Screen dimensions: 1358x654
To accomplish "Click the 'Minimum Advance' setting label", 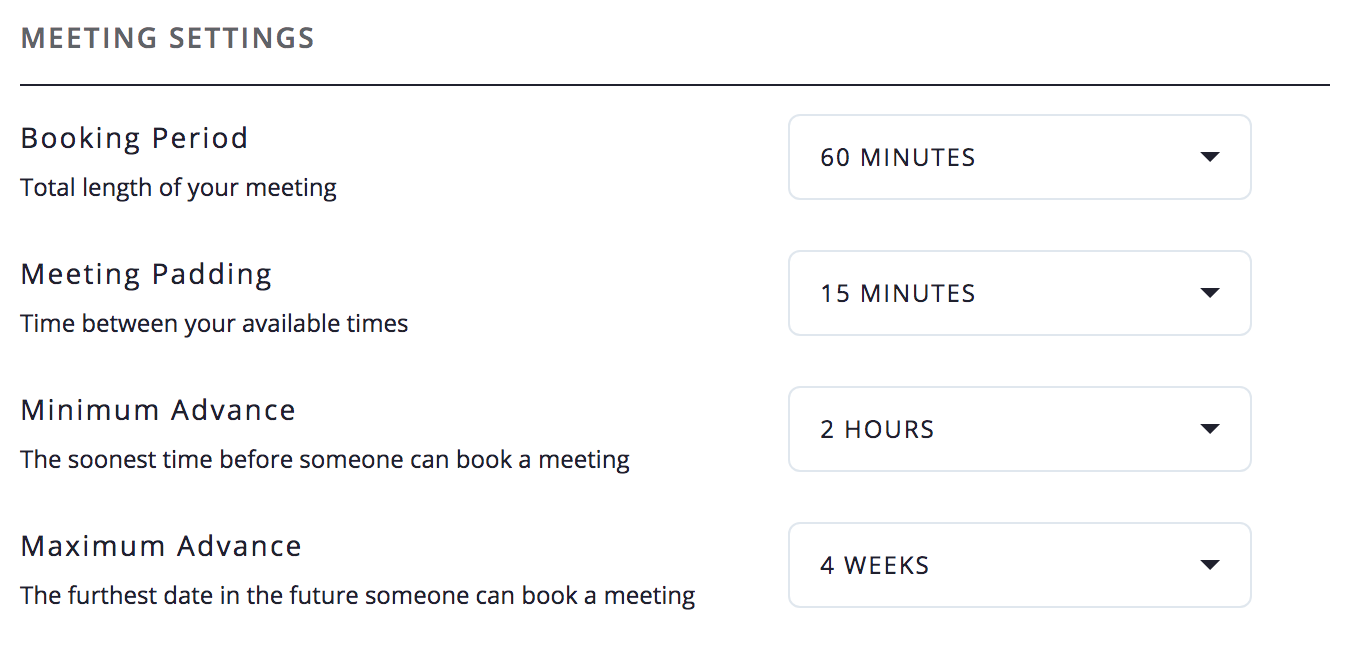I will pyautogui.click(x=158, y=410).
